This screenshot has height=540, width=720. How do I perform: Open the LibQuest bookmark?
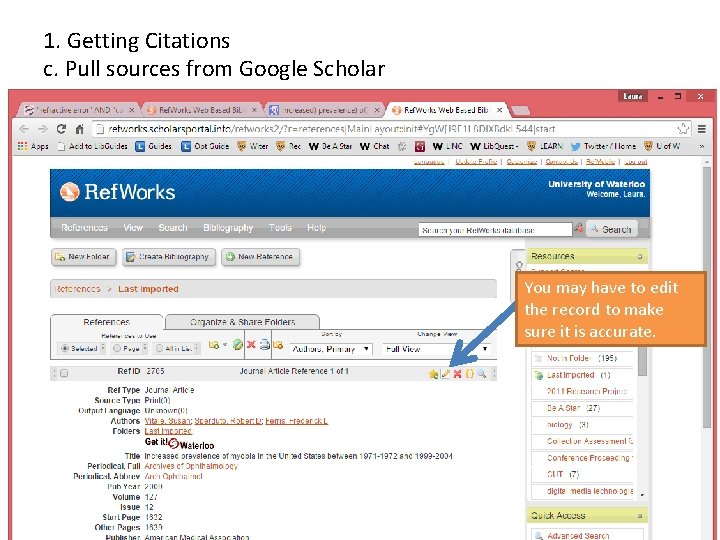pos(495,146)
